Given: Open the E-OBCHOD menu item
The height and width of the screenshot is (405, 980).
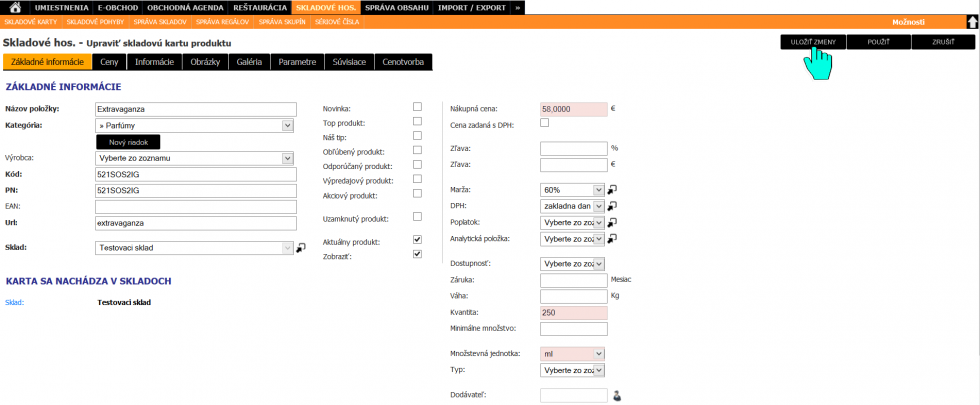Looking at the screenshot, I should click(117, 8).
